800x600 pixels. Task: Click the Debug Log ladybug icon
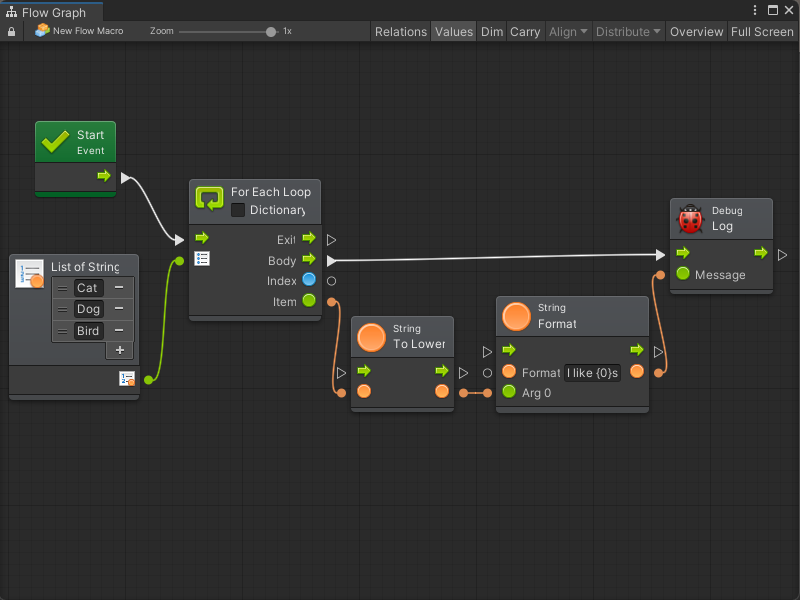coord(690,218)
